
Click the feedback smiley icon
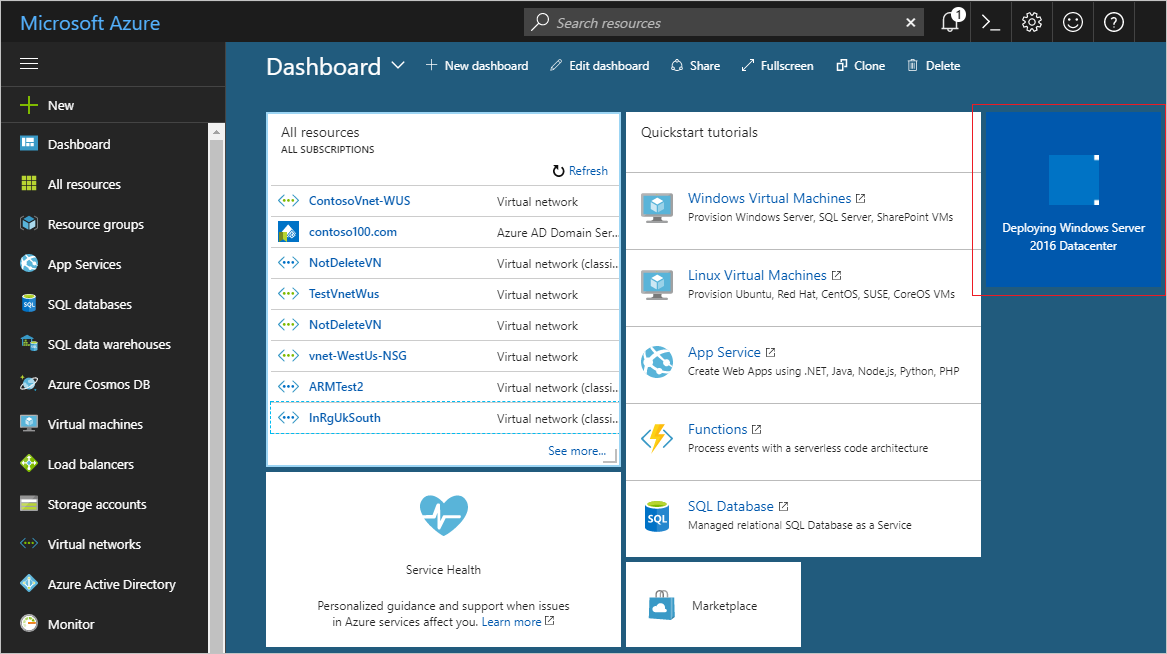(x=1072, y=22)
